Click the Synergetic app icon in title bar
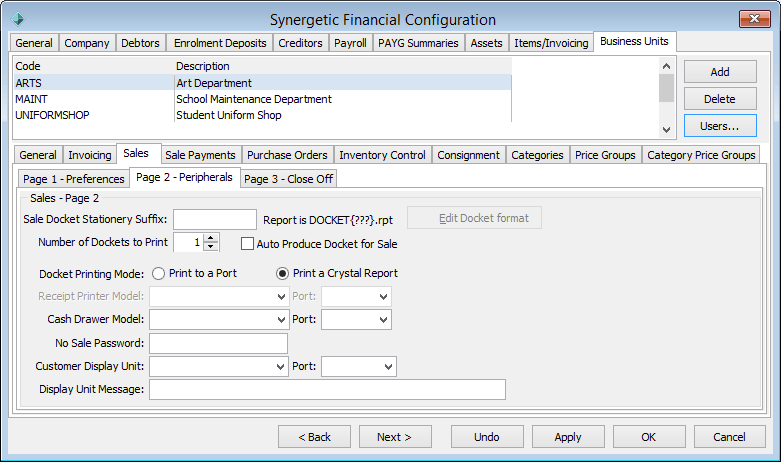 [x=18, y=19]
